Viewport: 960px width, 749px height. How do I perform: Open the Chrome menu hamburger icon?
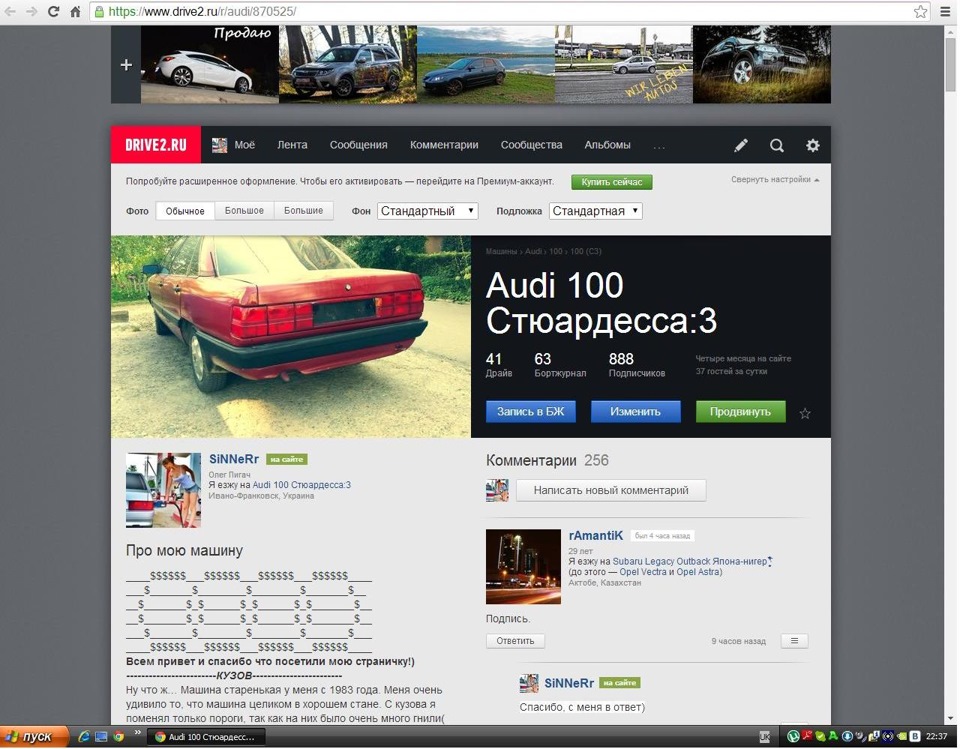[x=945, y=12]
